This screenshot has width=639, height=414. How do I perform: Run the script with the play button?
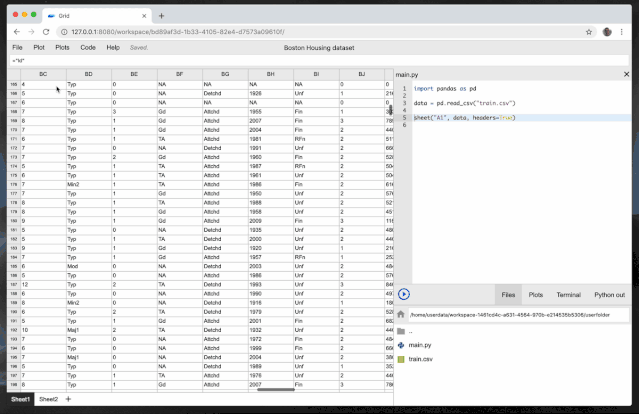403,294
